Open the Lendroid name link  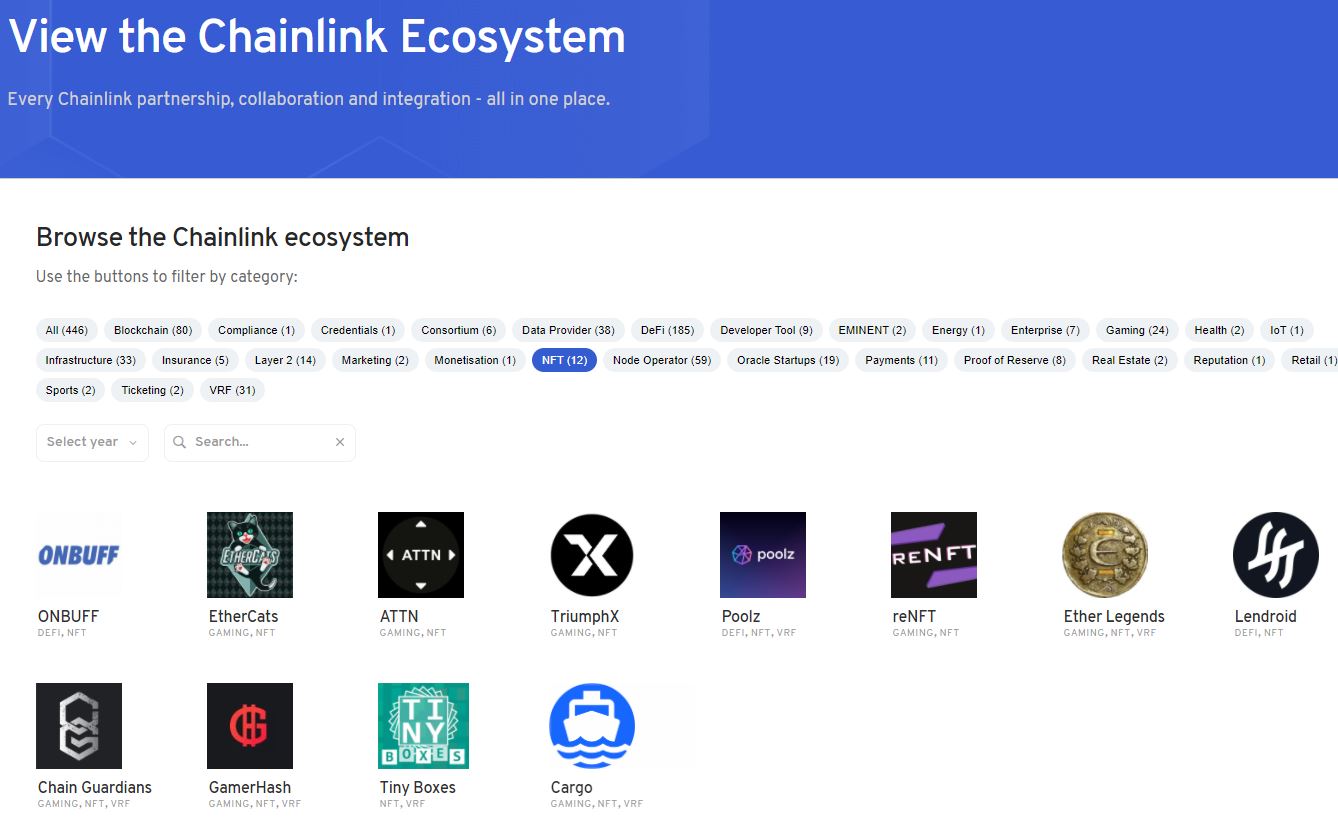pos(1265,616)
